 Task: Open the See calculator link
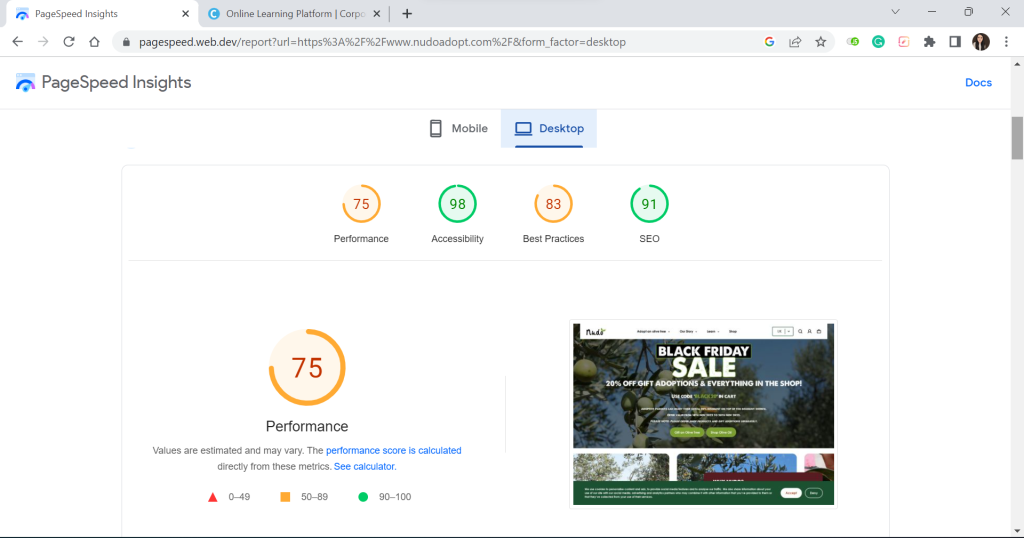(365, 467)
